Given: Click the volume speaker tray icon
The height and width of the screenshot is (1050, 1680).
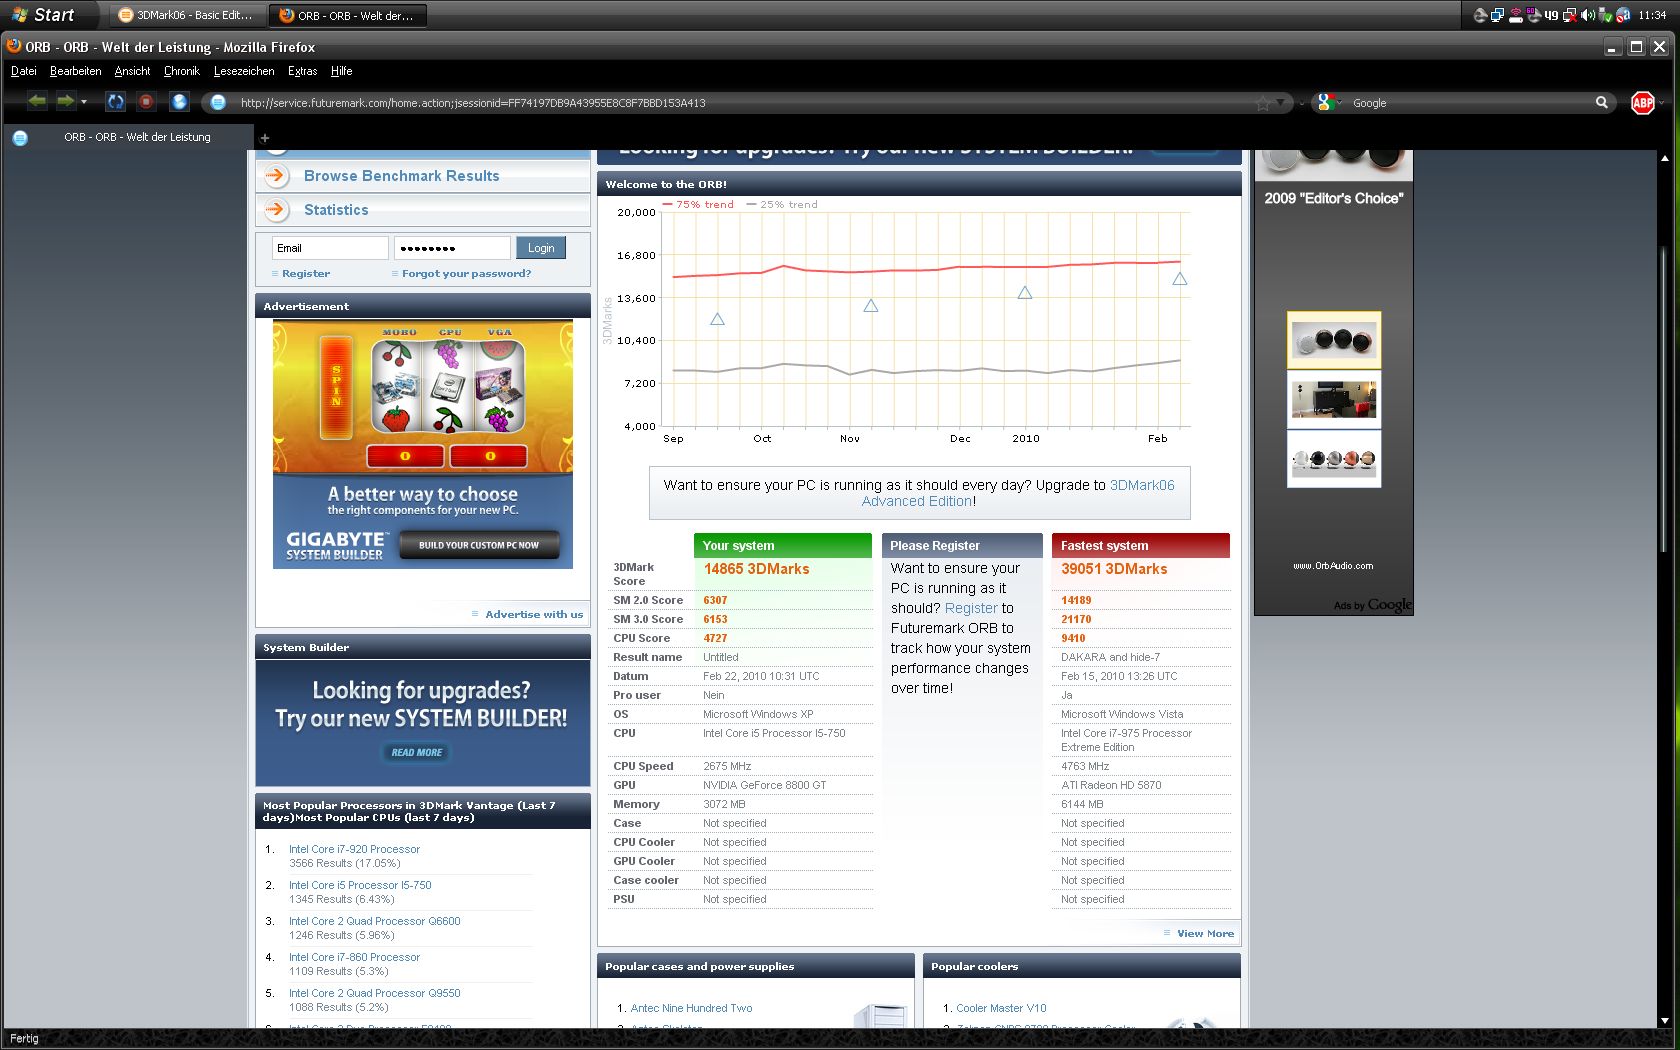Looking at the screenshot, I should click(x=1588, y=15).
